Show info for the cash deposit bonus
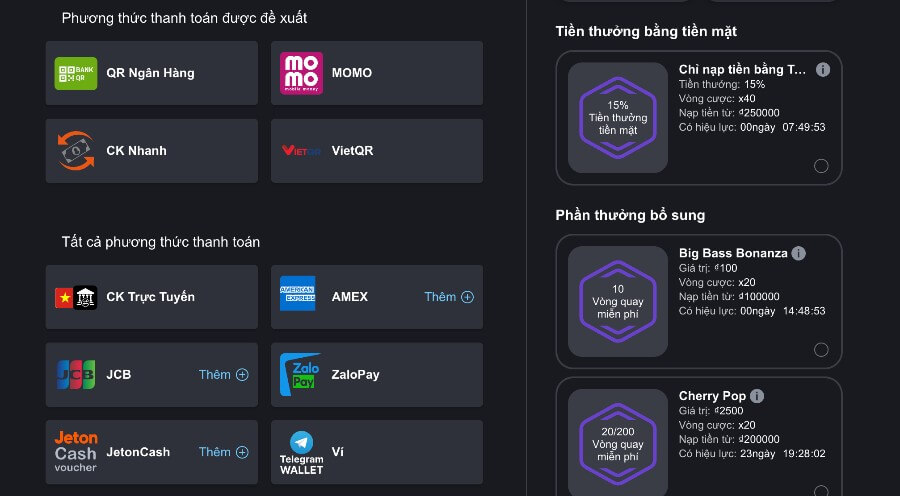Viewport: 900px width, 496px height. [823, 70]
